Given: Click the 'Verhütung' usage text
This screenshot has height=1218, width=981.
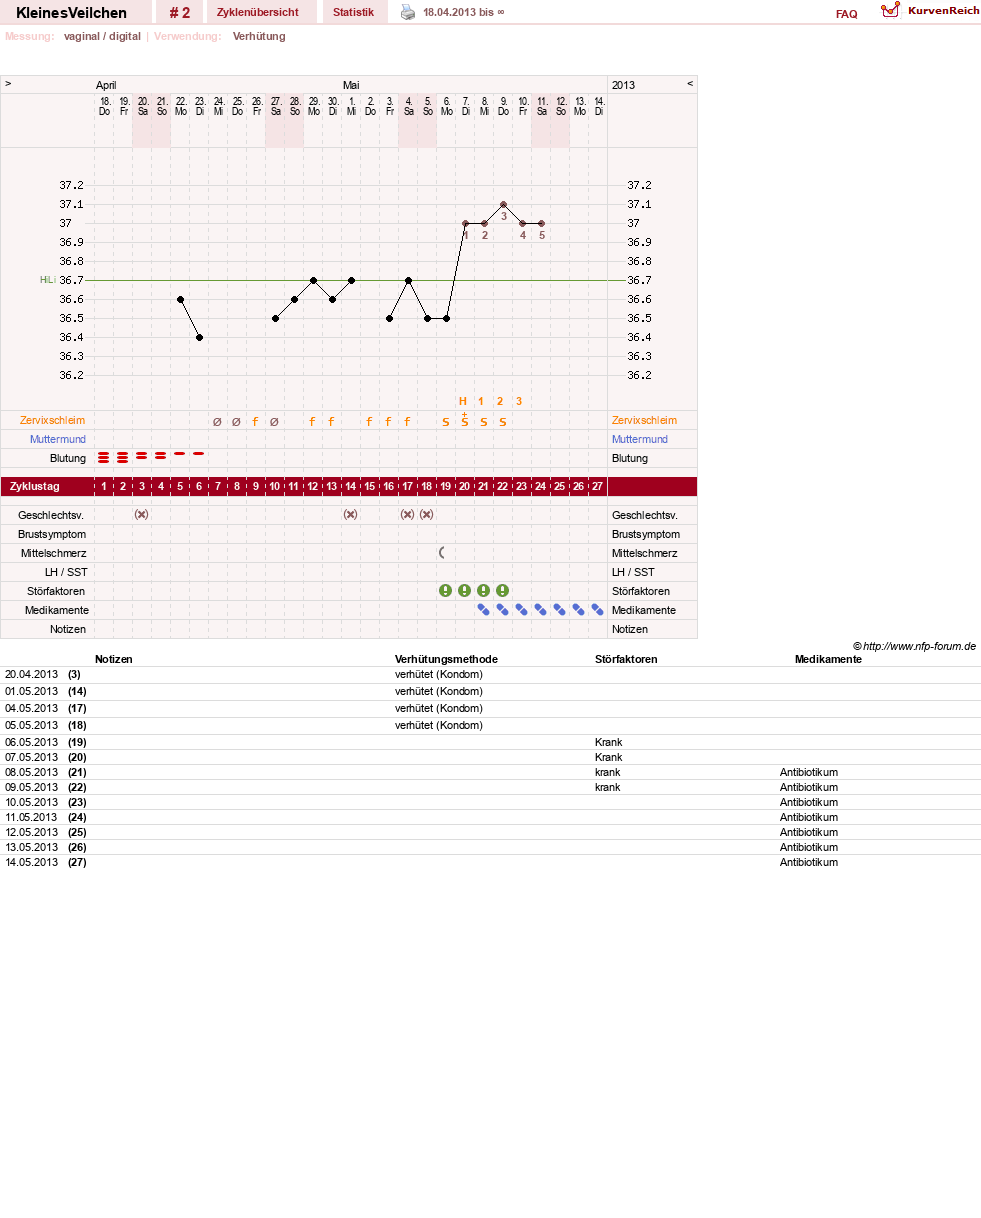Looking at the screenshot, I should (259, 36).
